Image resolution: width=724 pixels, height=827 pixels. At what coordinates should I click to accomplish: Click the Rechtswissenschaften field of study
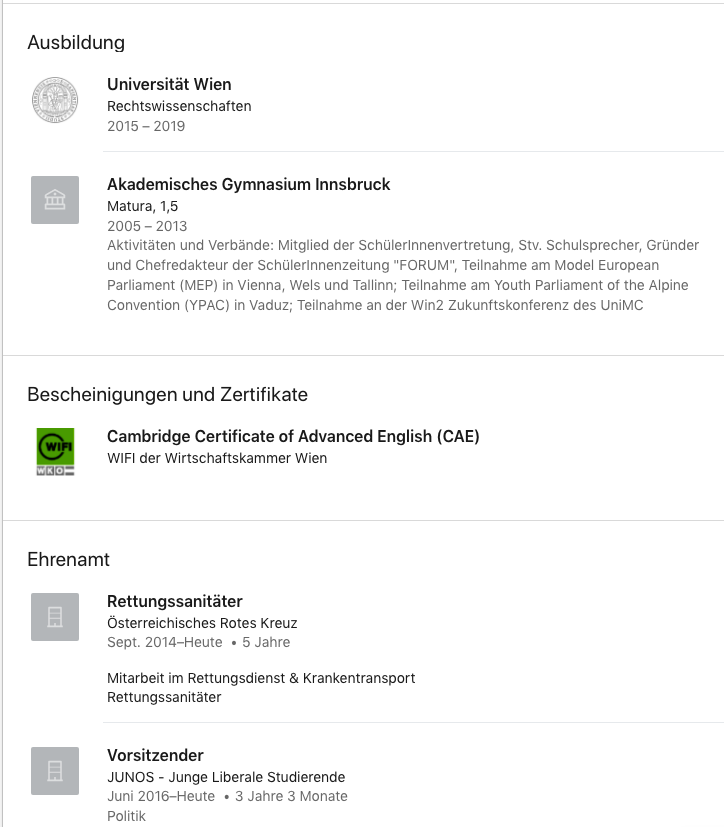tap(179, 107)
